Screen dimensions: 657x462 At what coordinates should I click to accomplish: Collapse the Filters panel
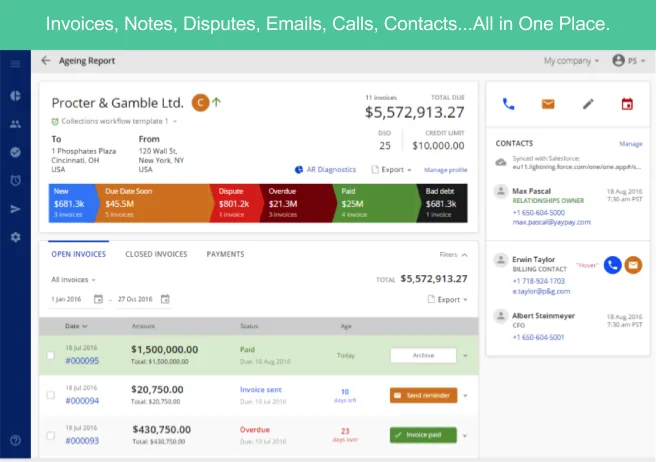pyautogui.click(x=453, y=255)
